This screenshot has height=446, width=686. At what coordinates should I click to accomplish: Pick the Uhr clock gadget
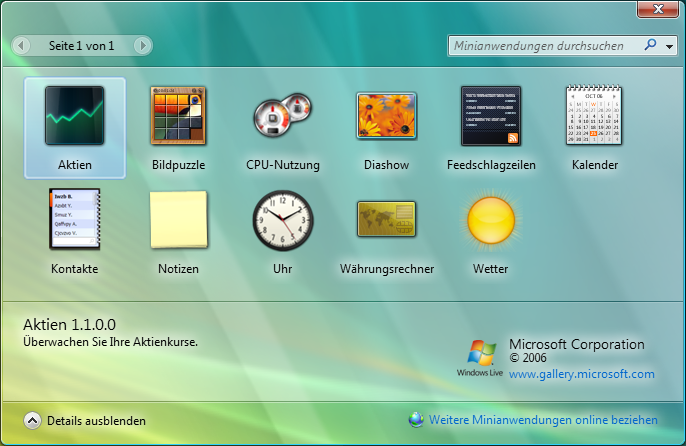point(282,219)
